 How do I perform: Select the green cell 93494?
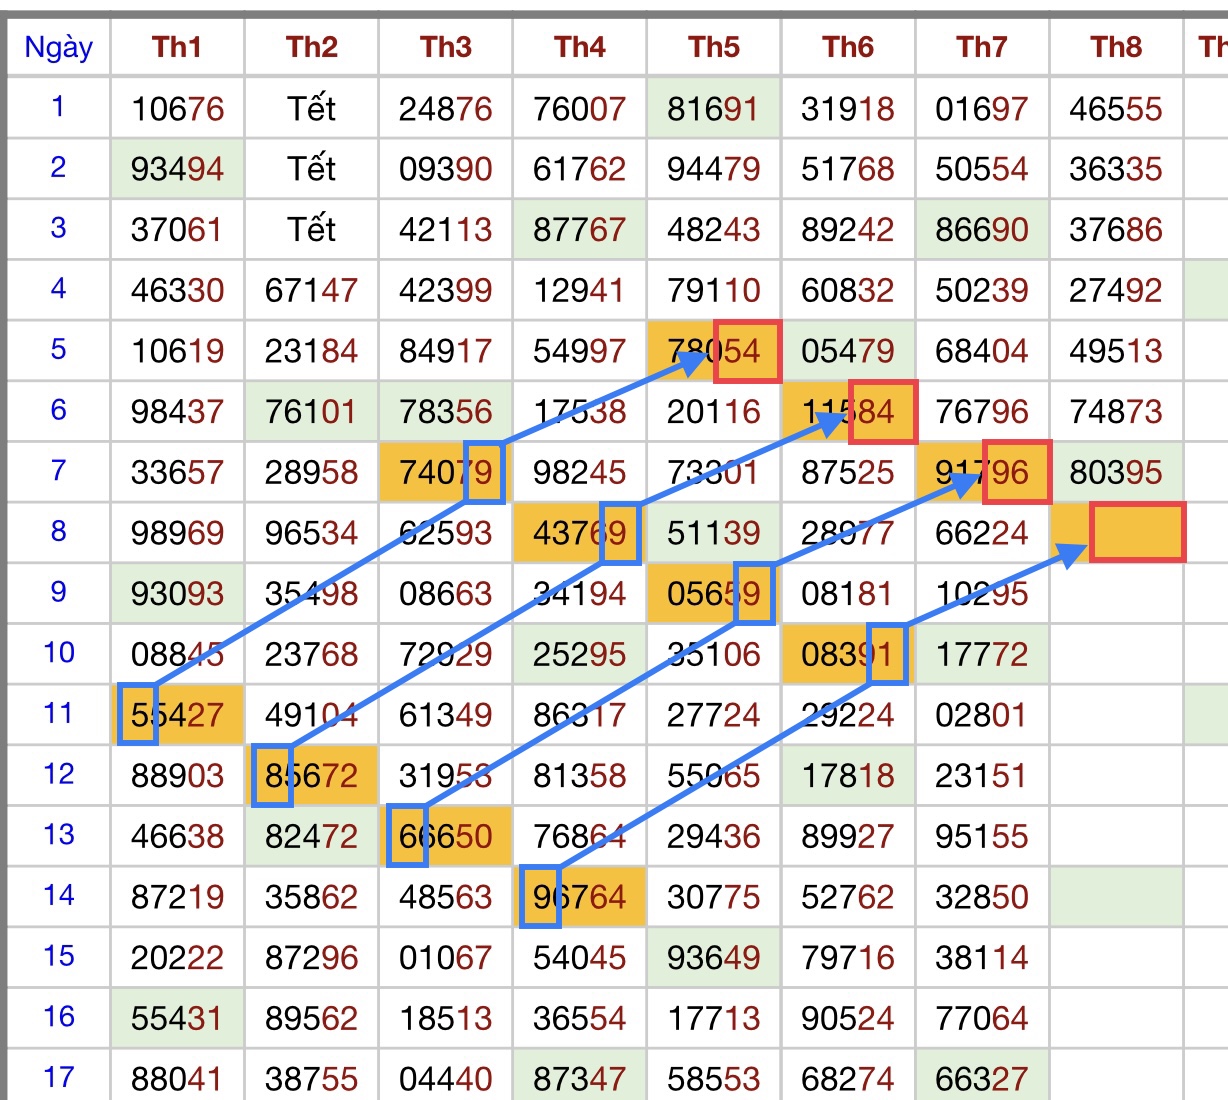[x=178, y=169]
